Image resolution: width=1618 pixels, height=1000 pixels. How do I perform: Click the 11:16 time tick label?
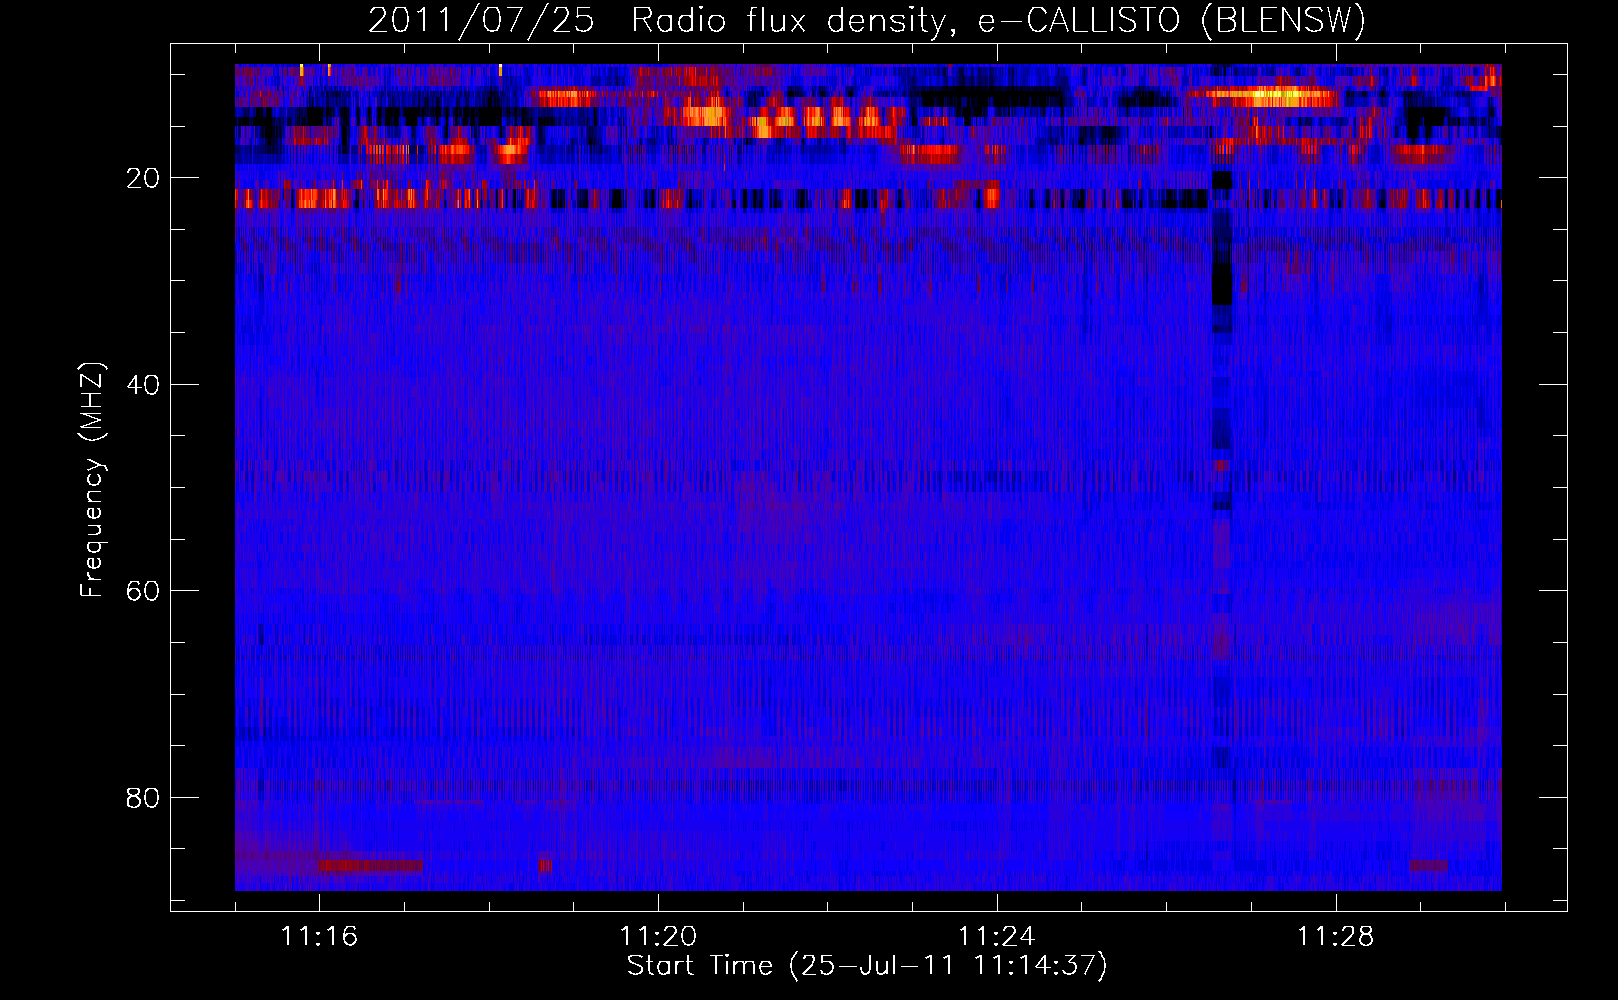[x=319, y=936]
